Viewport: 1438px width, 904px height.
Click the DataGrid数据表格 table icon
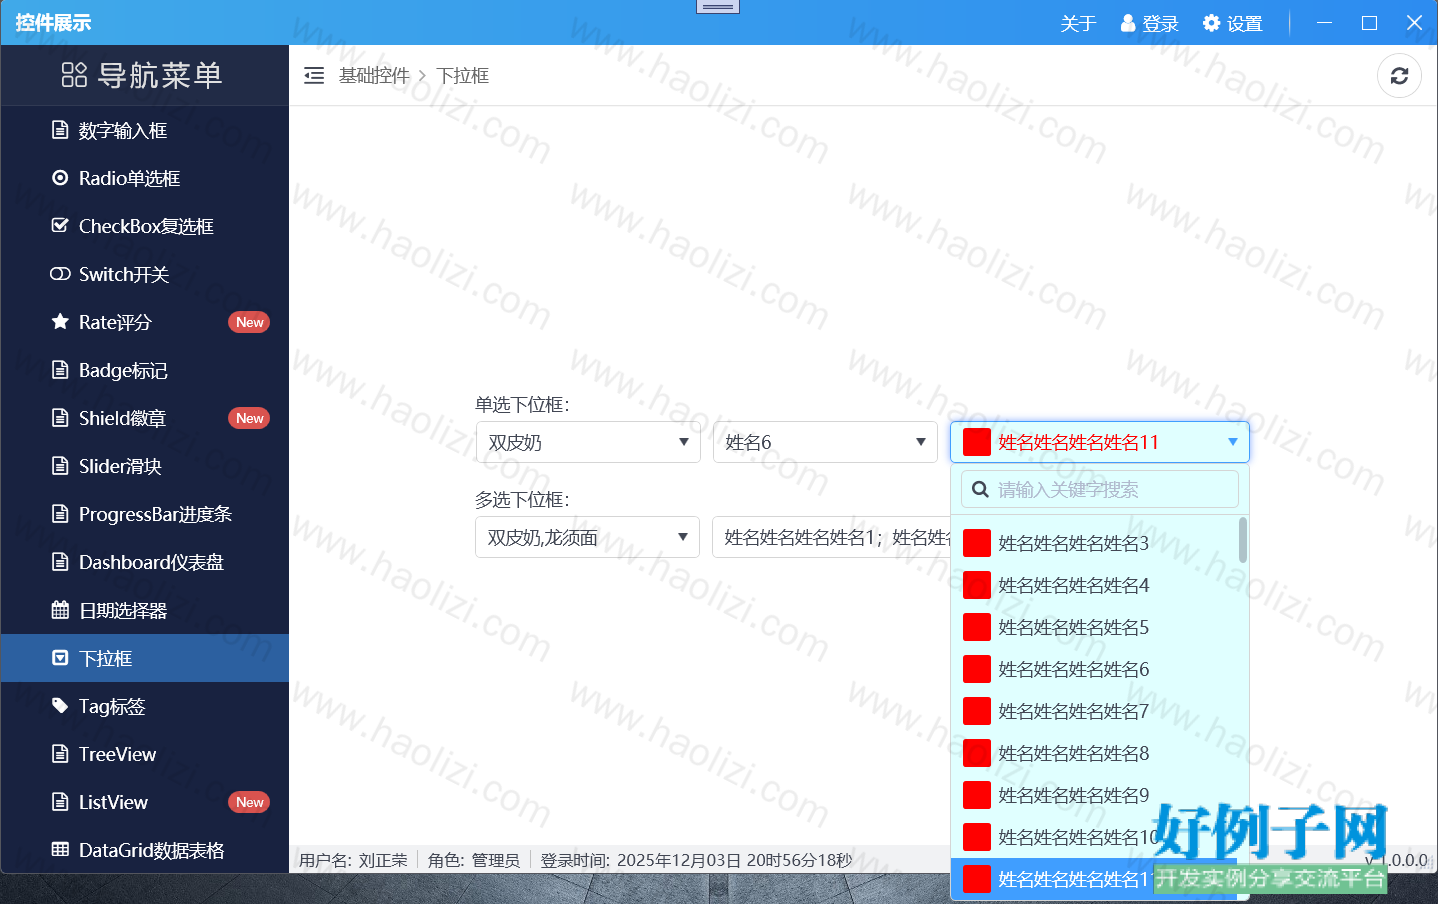click(60, 850)
